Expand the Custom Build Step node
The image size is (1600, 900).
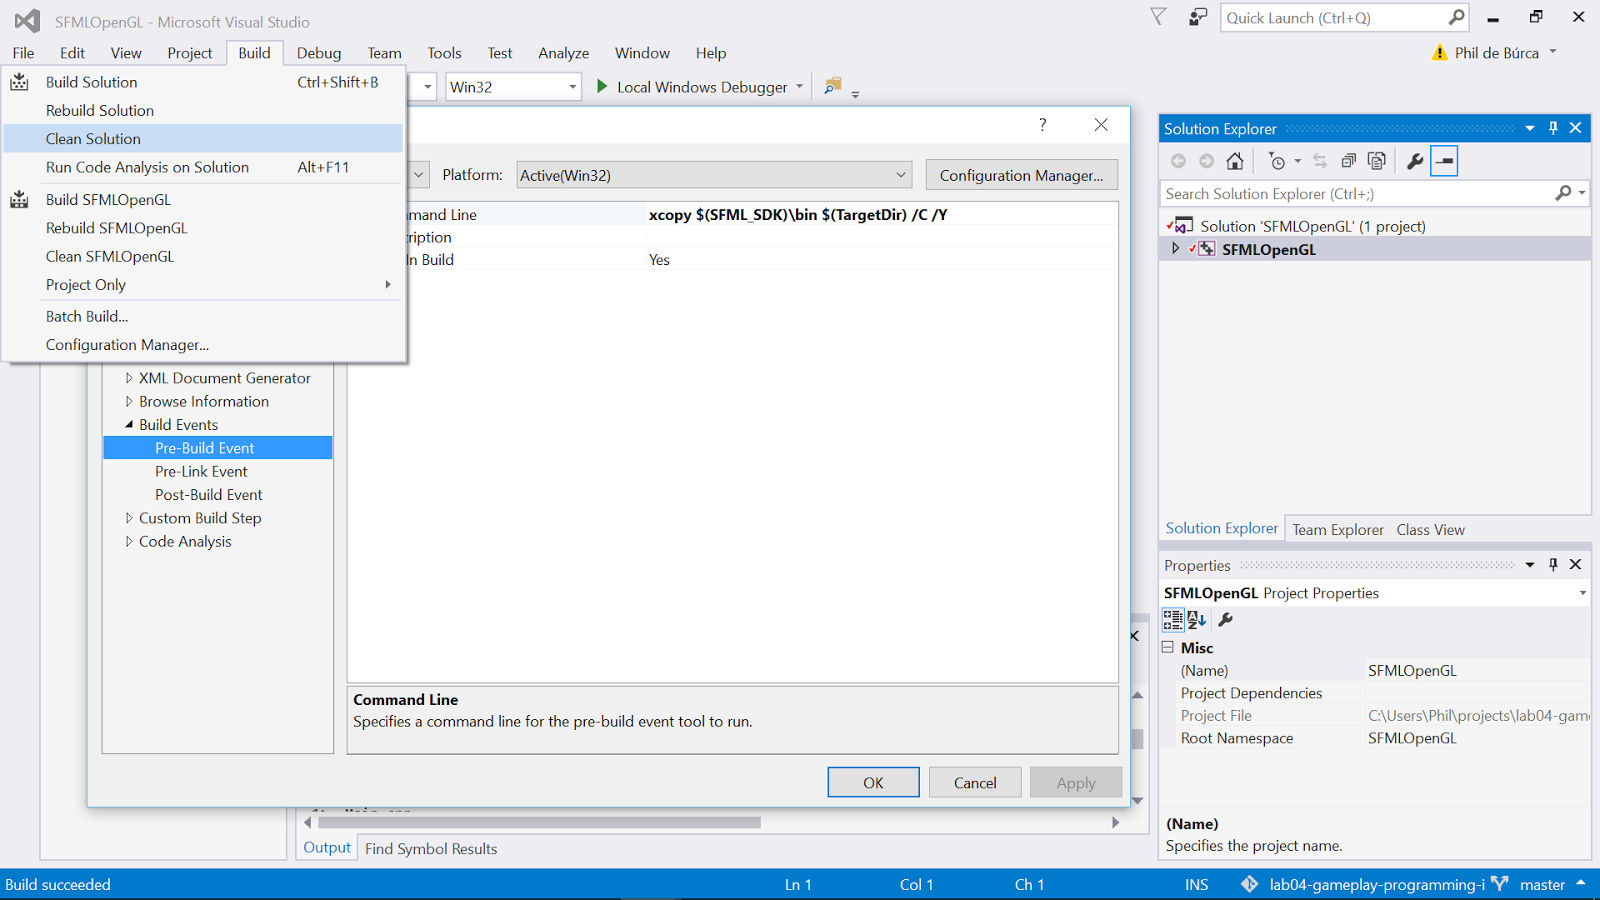pos(129,518)
